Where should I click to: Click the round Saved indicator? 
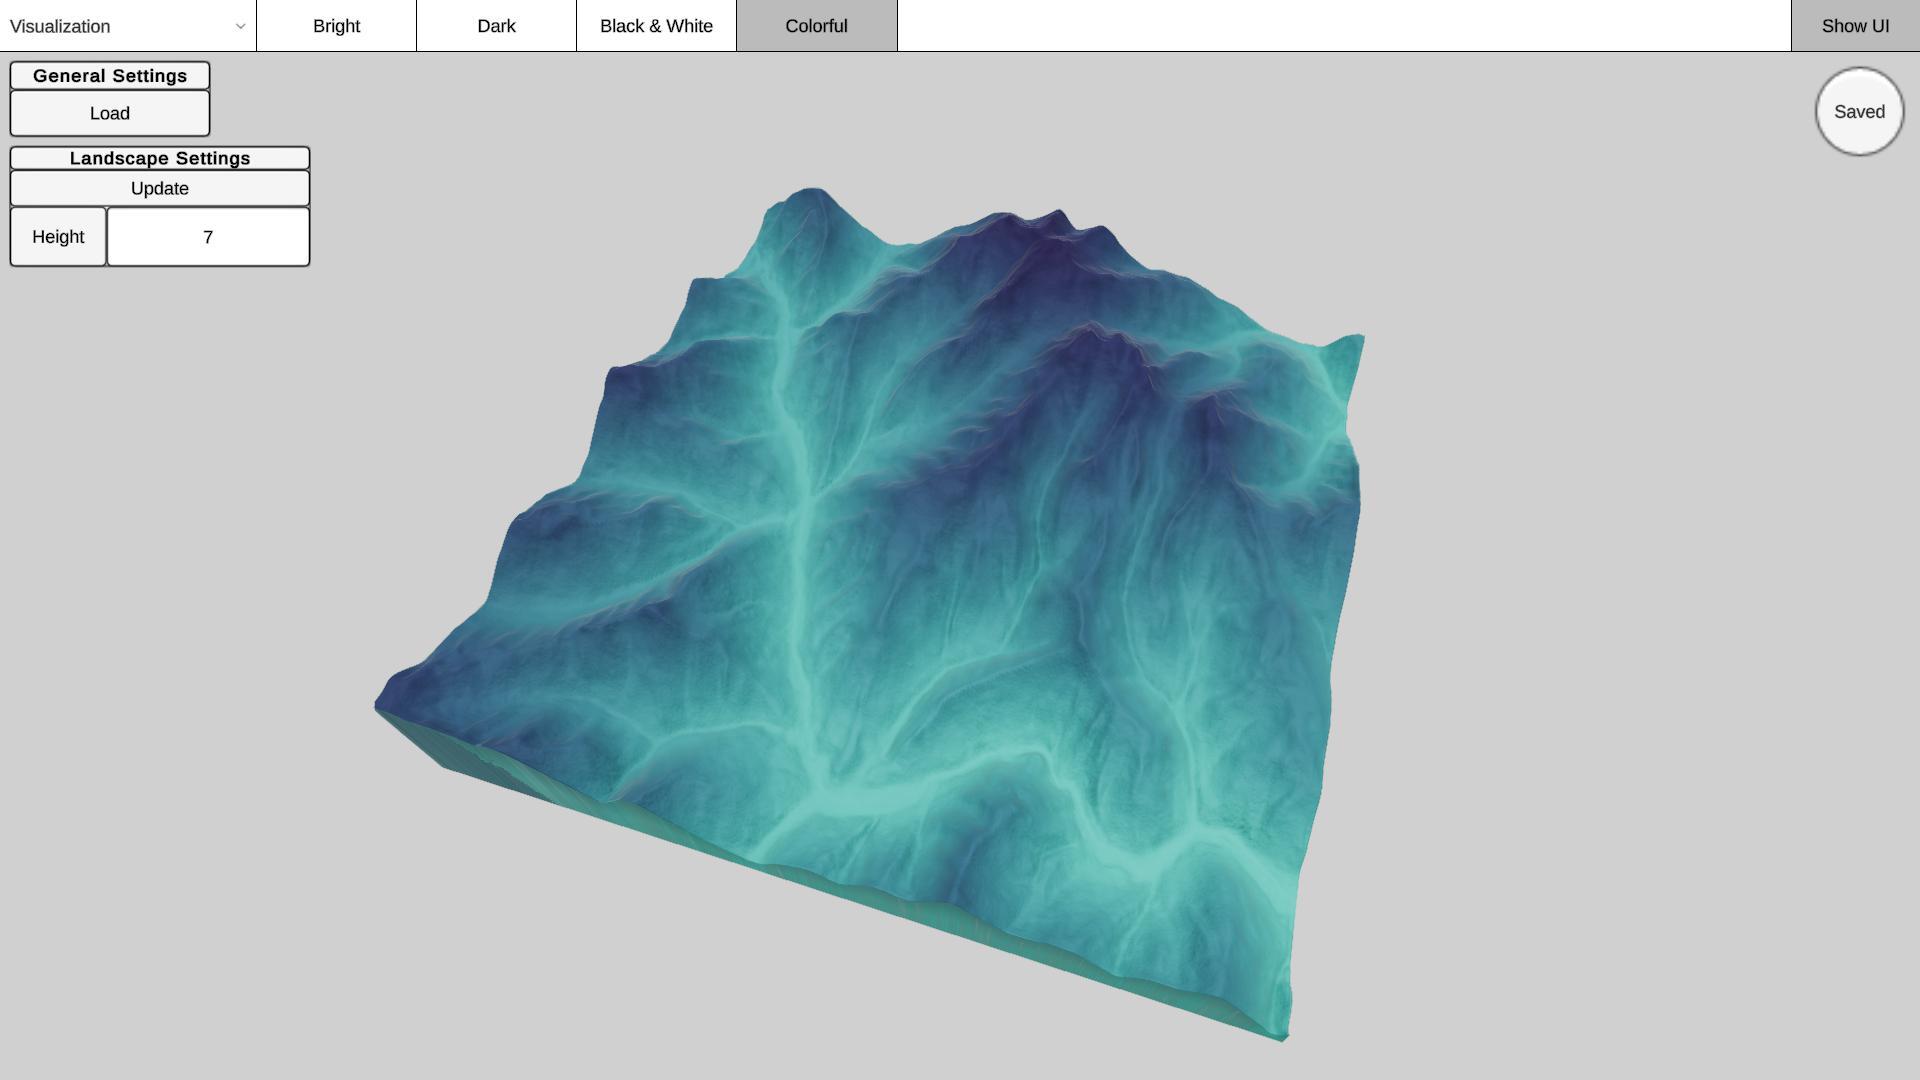[x=1859, y=112]
